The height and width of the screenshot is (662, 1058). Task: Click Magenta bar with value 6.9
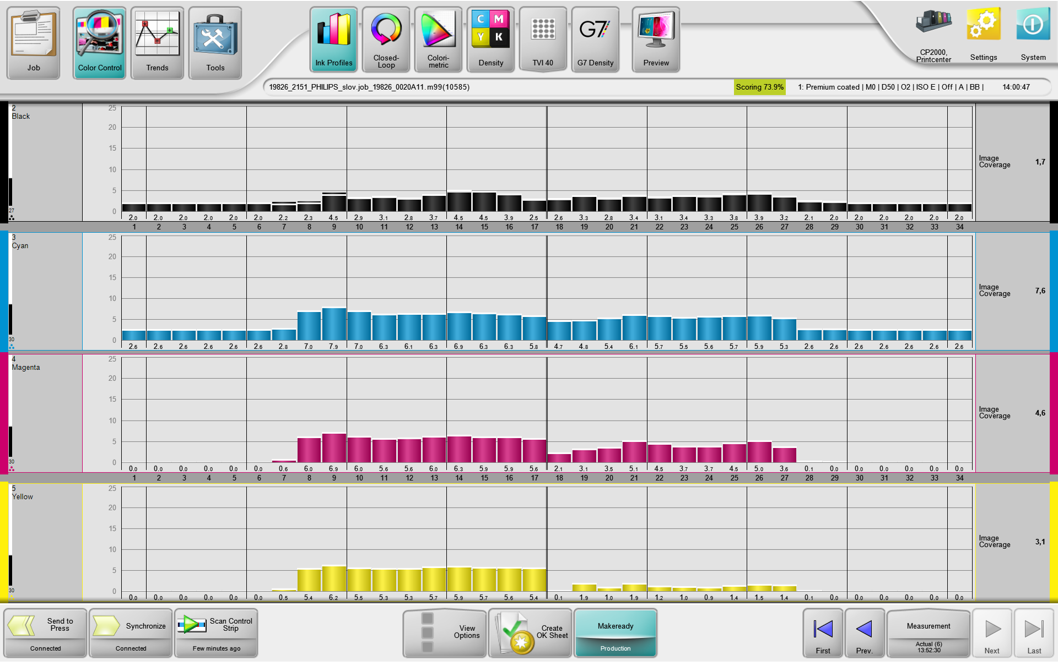pos(334,448)
